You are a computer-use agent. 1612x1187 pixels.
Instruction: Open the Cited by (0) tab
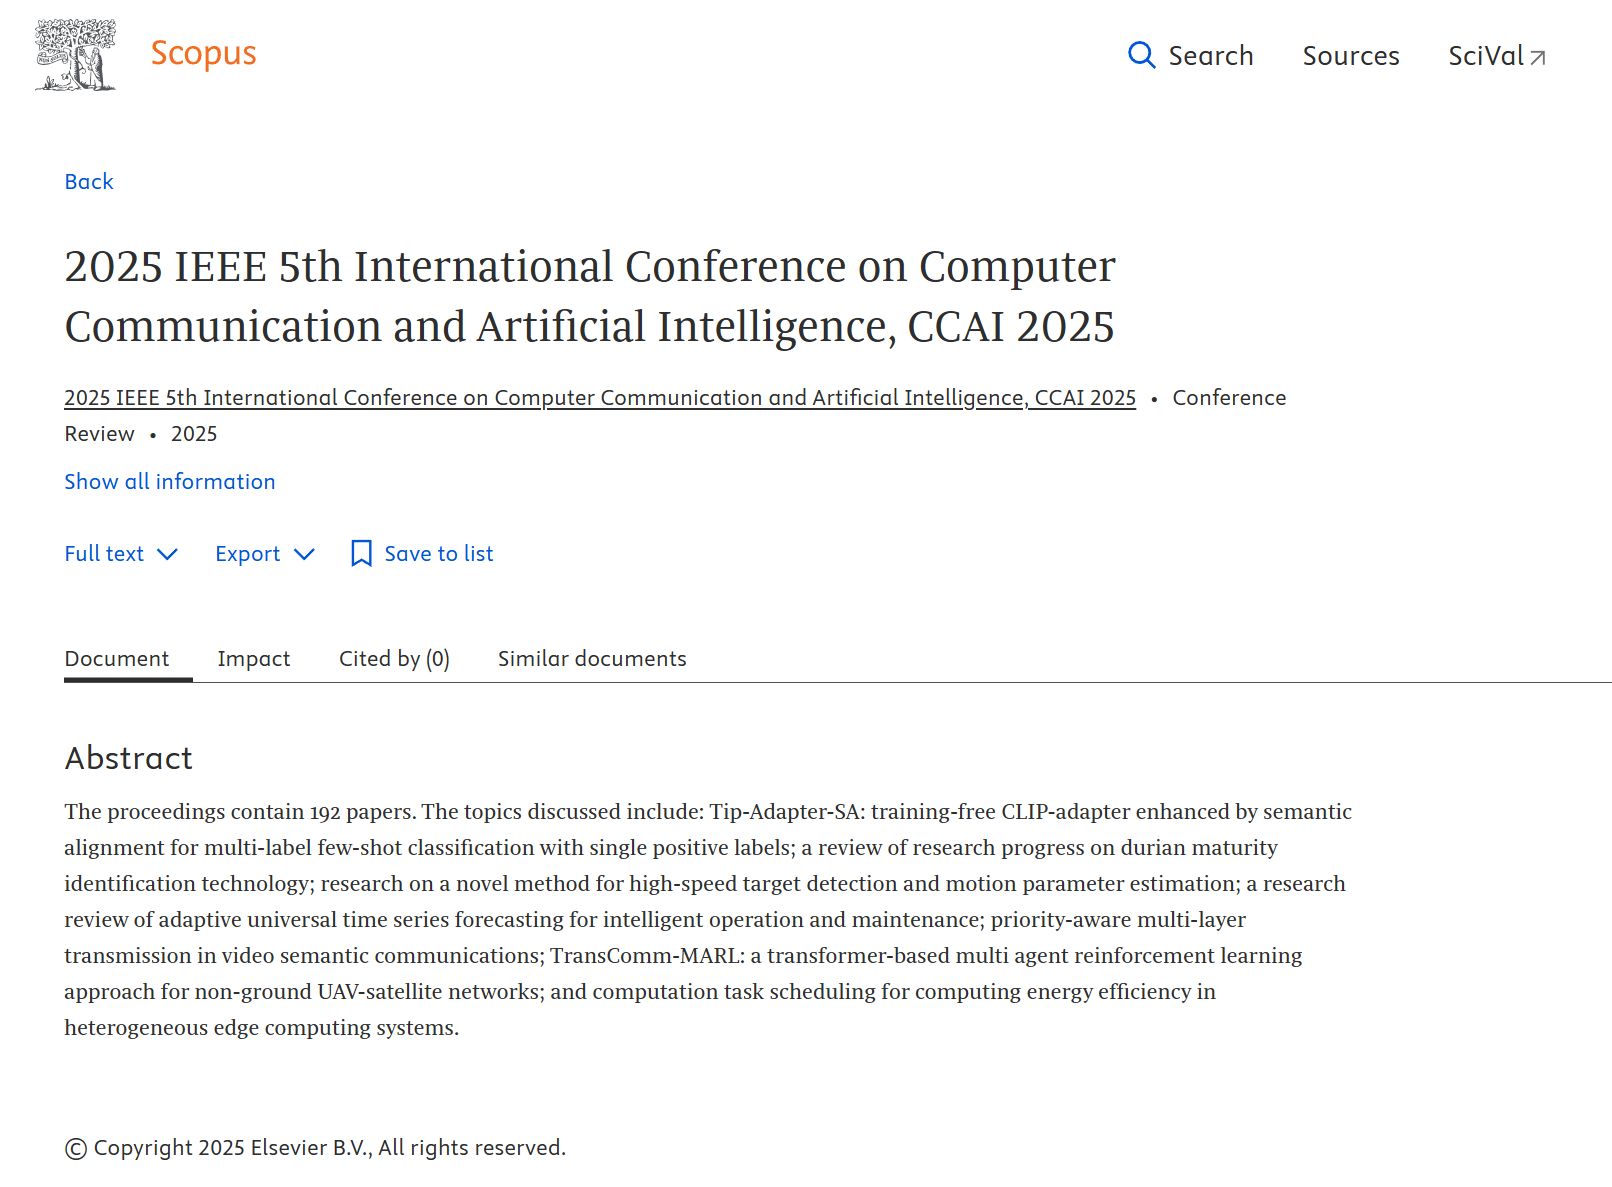pyautogui.click(x=394, y=658)
